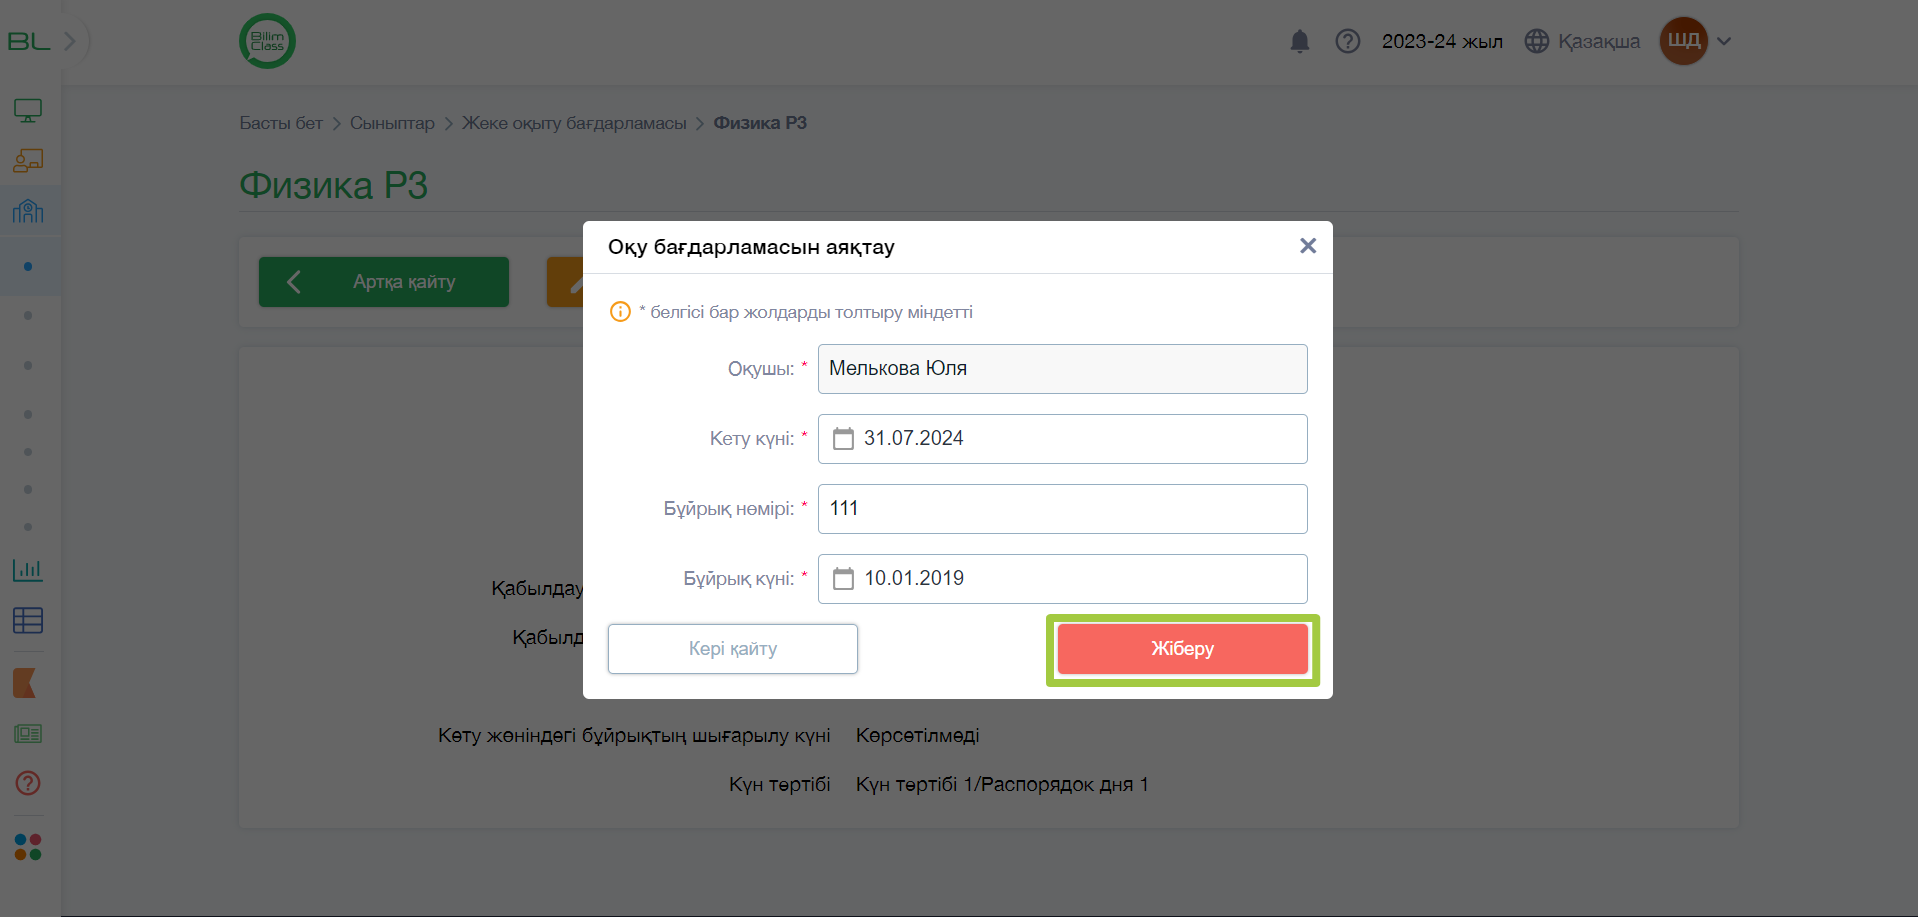
Task: Click Күн тәртібі 1/Распорядок дня 1 text
Action: click(x=1002, y=785)
